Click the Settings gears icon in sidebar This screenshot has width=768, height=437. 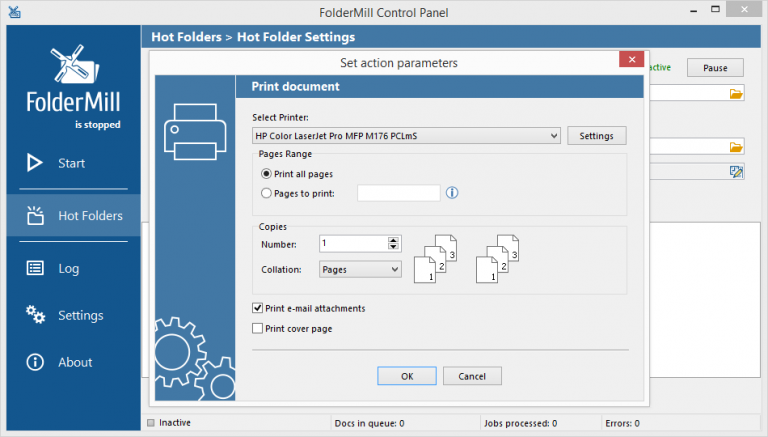point(35,315)
